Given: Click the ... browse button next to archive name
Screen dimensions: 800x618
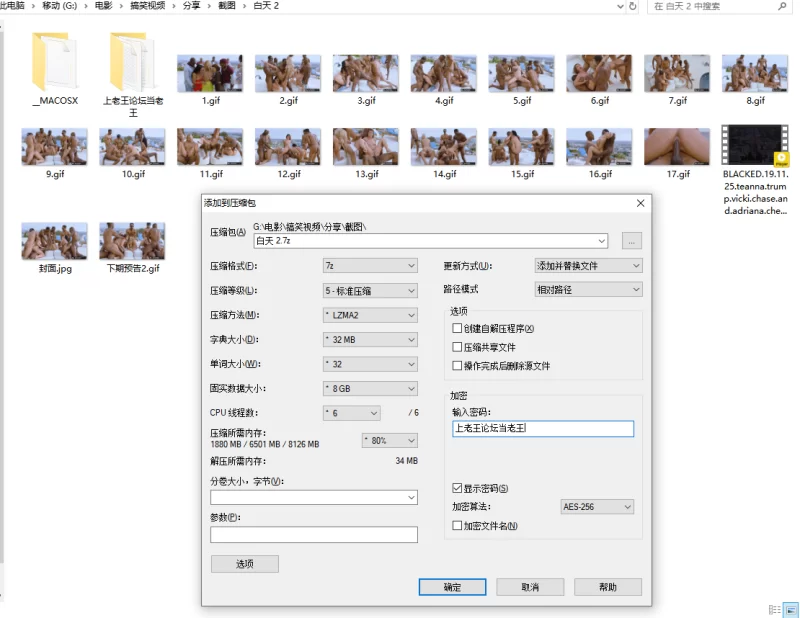Looking at the screenshot, I should (x=632, y=240).
